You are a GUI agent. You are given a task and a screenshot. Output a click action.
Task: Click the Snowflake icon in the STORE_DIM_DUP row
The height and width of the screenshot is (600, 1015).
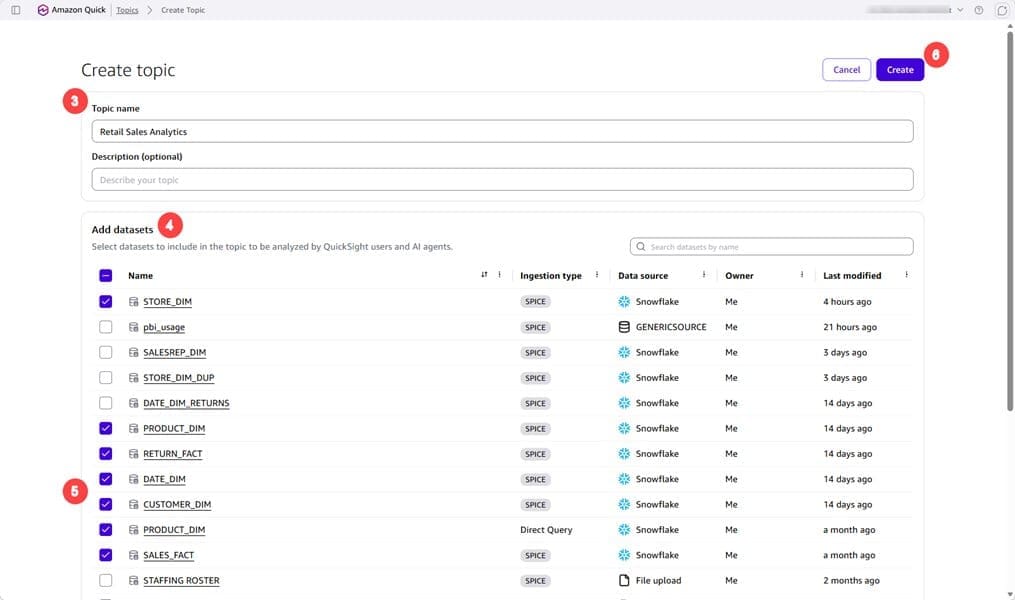tap(624, 377)
